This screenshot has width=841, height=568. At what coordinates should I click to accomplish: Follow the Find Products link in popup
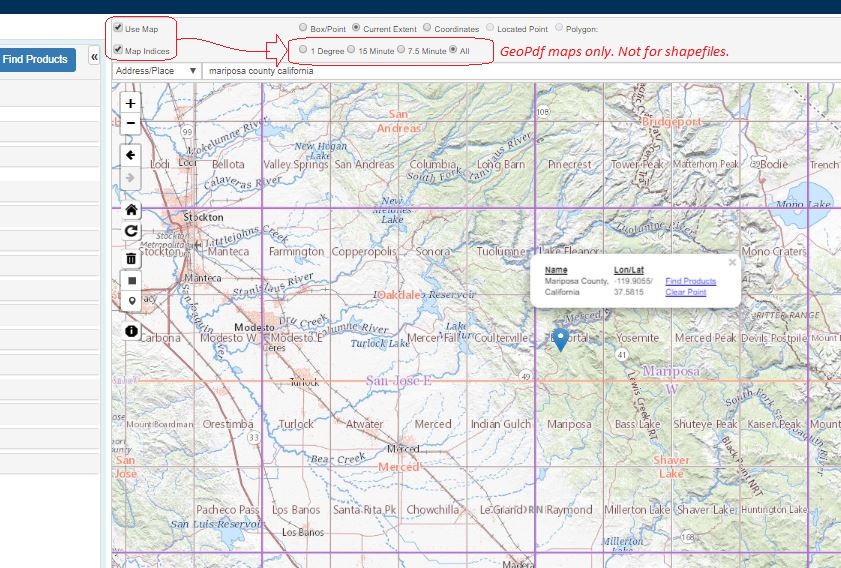[x=690, y=281]
